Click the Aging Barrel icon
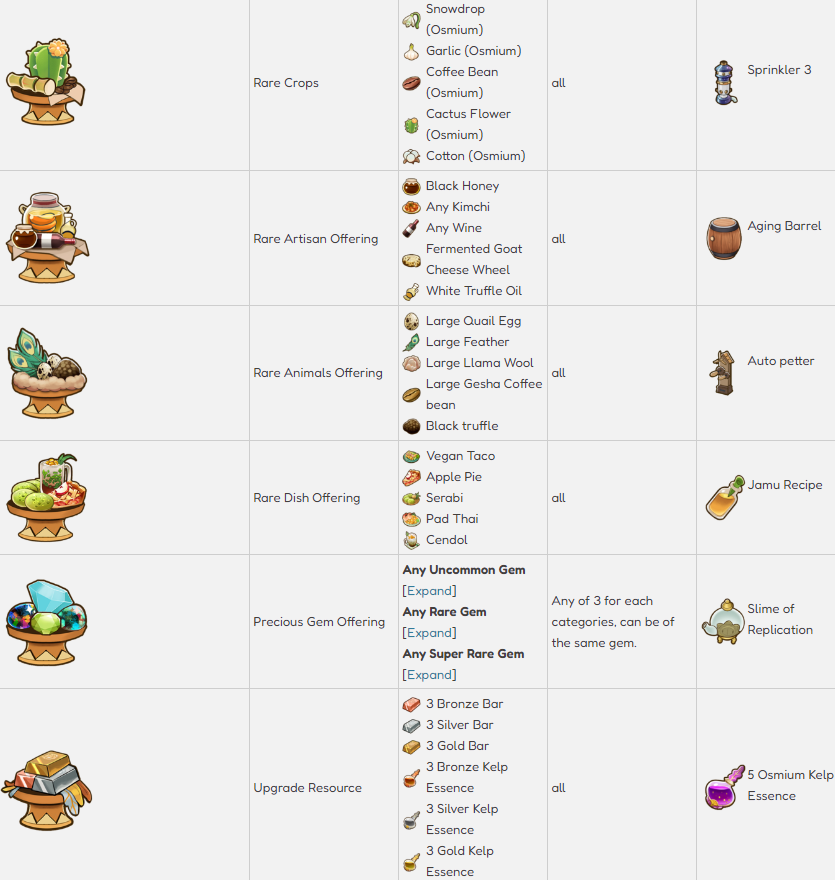The image size is (835, 880). point(724,238)
